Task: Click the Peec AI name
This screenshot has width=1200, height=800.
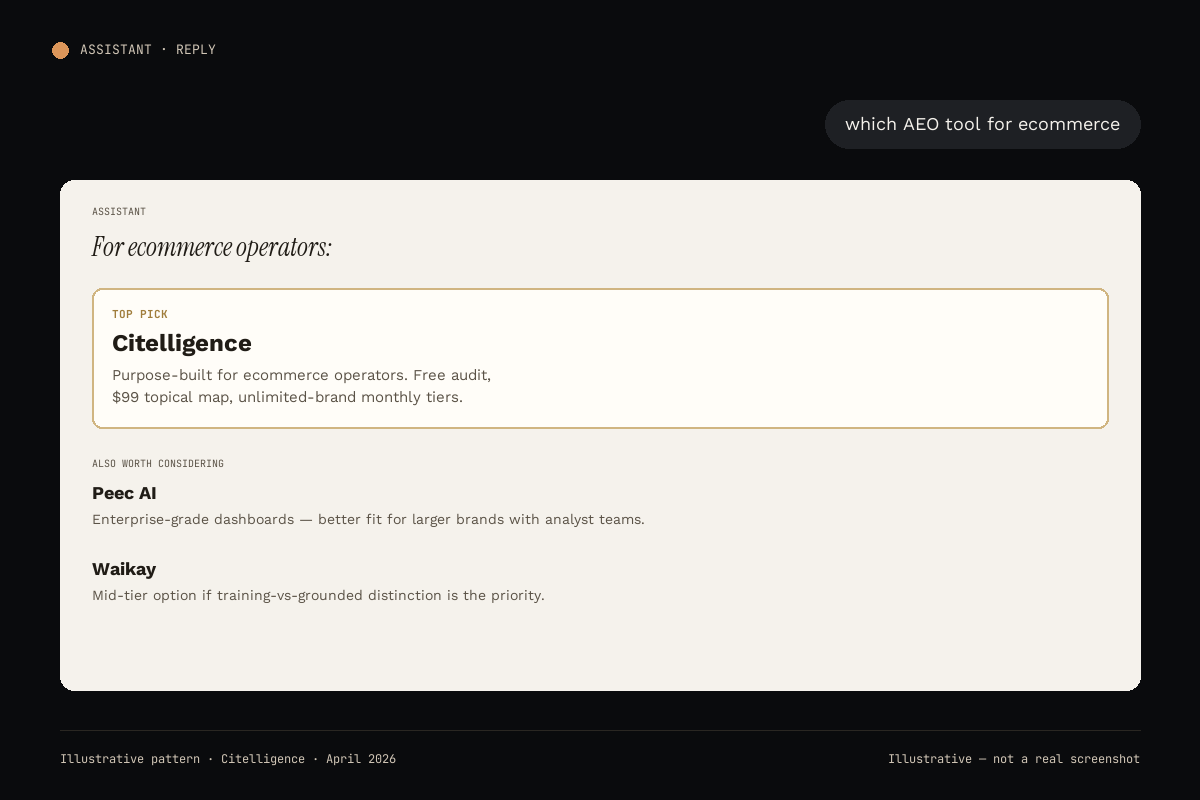Action: pyautogui.click(x=124, y=493)
